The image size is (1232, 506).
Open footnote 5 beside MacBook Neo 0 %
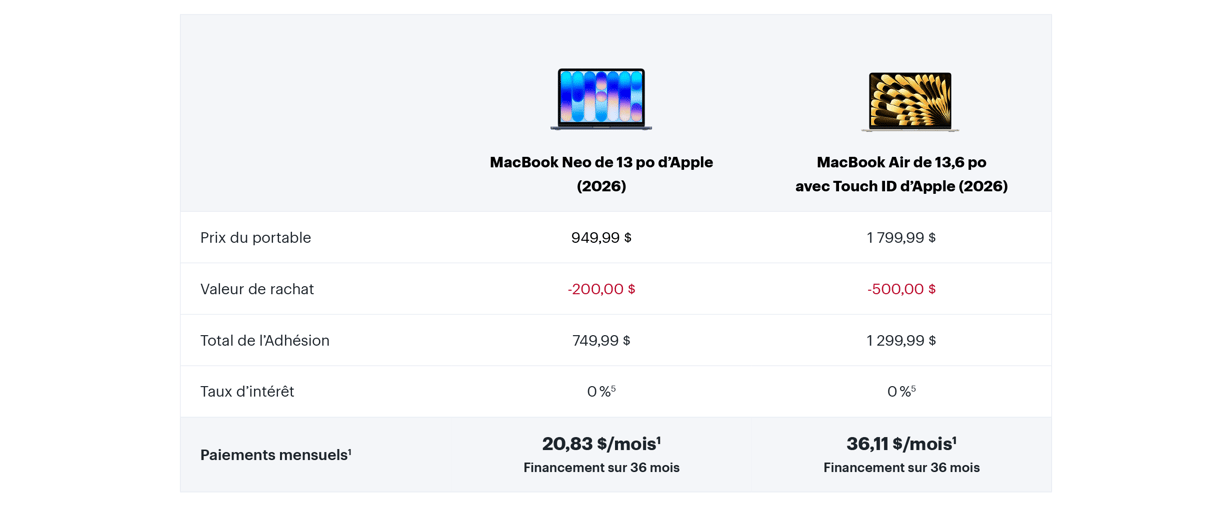pyautogui.click(x=613, y=388)
